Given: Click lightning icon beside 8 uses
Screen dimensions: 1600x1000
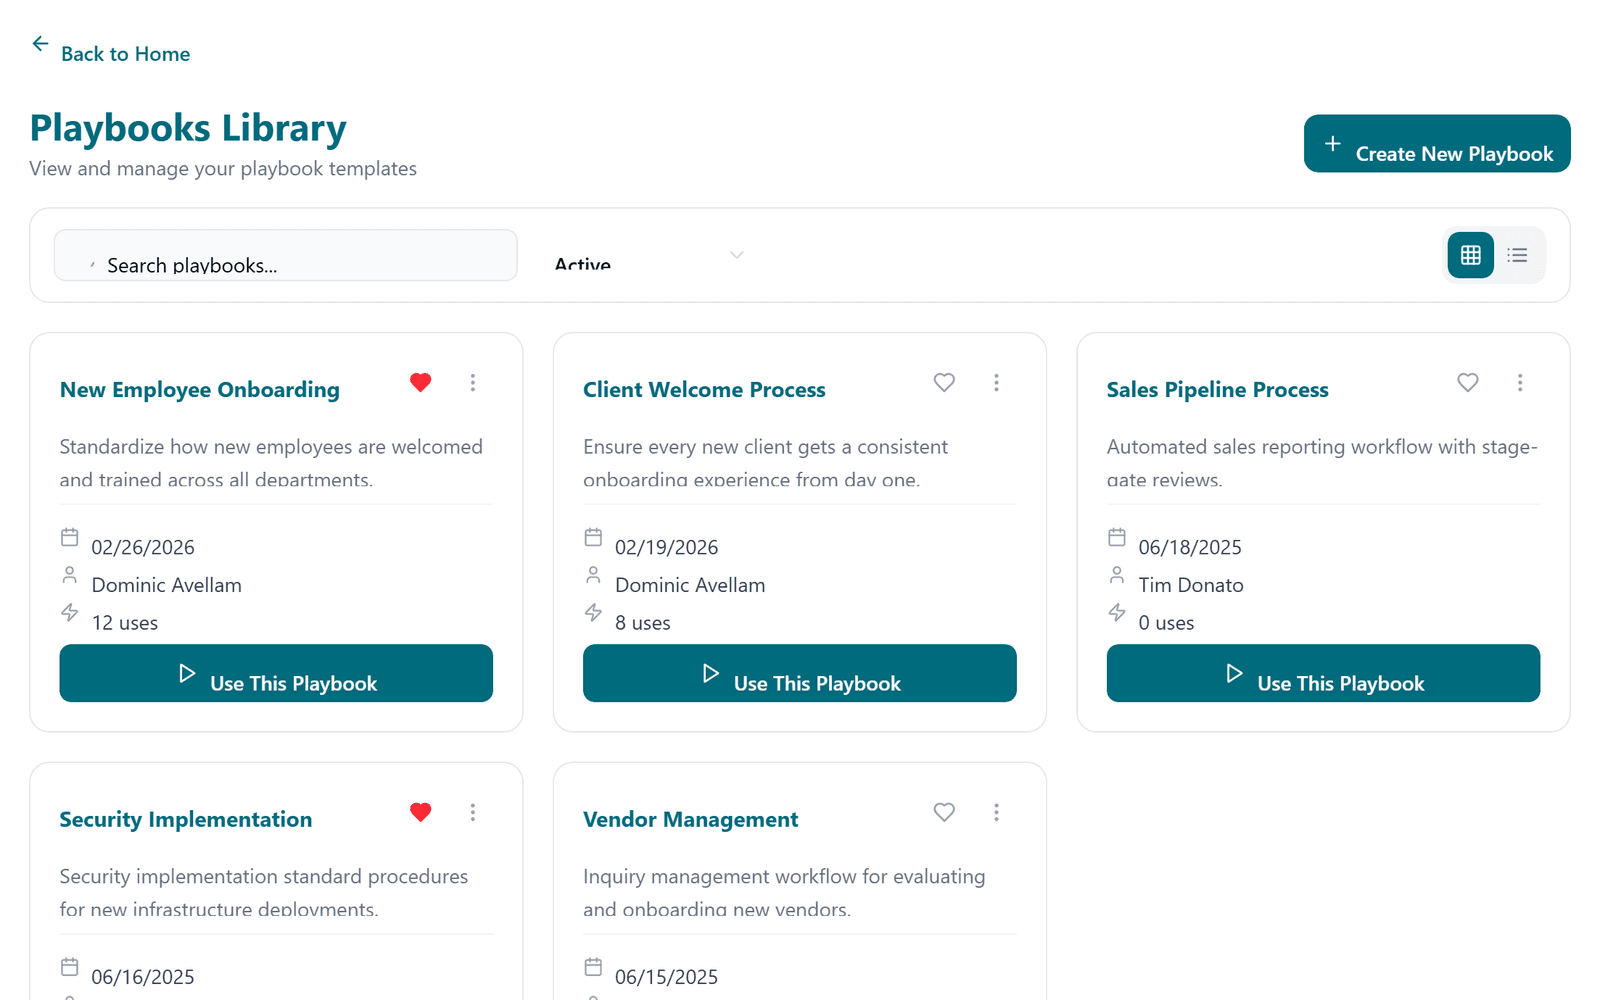Looking at the screenshot, I should pyautogui.click(x=593, y=612).
